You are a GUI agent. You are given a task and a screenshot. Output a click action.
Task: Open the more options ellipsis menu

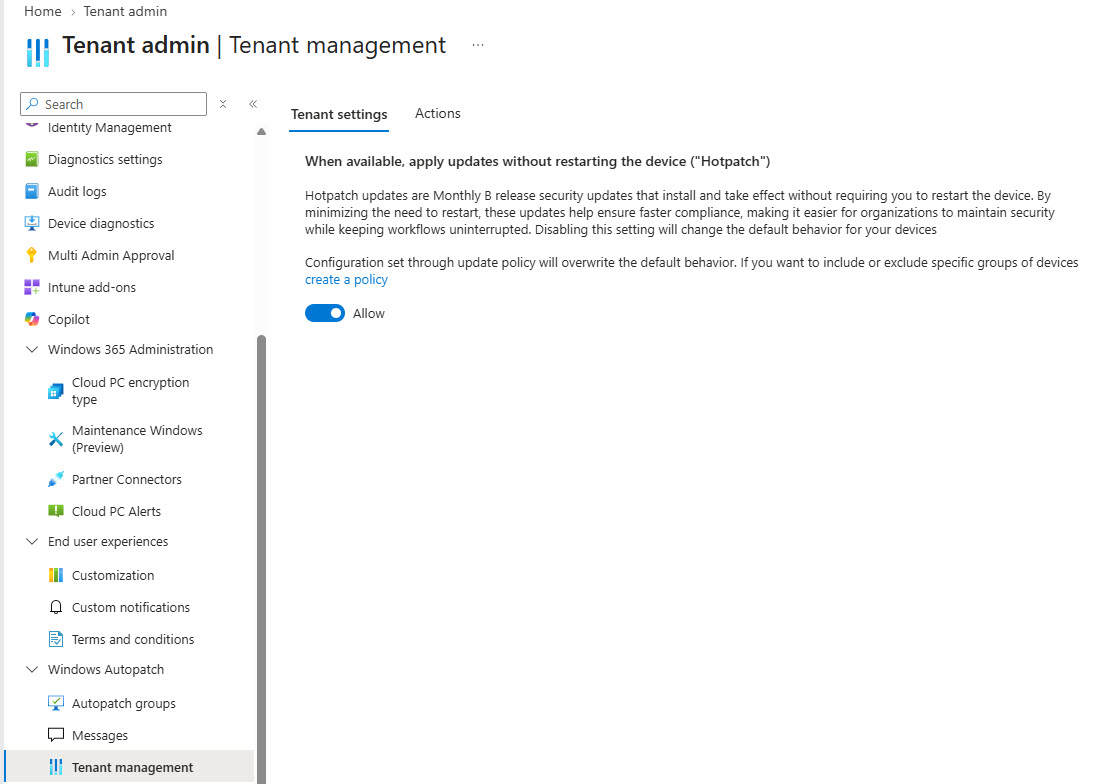477,45
